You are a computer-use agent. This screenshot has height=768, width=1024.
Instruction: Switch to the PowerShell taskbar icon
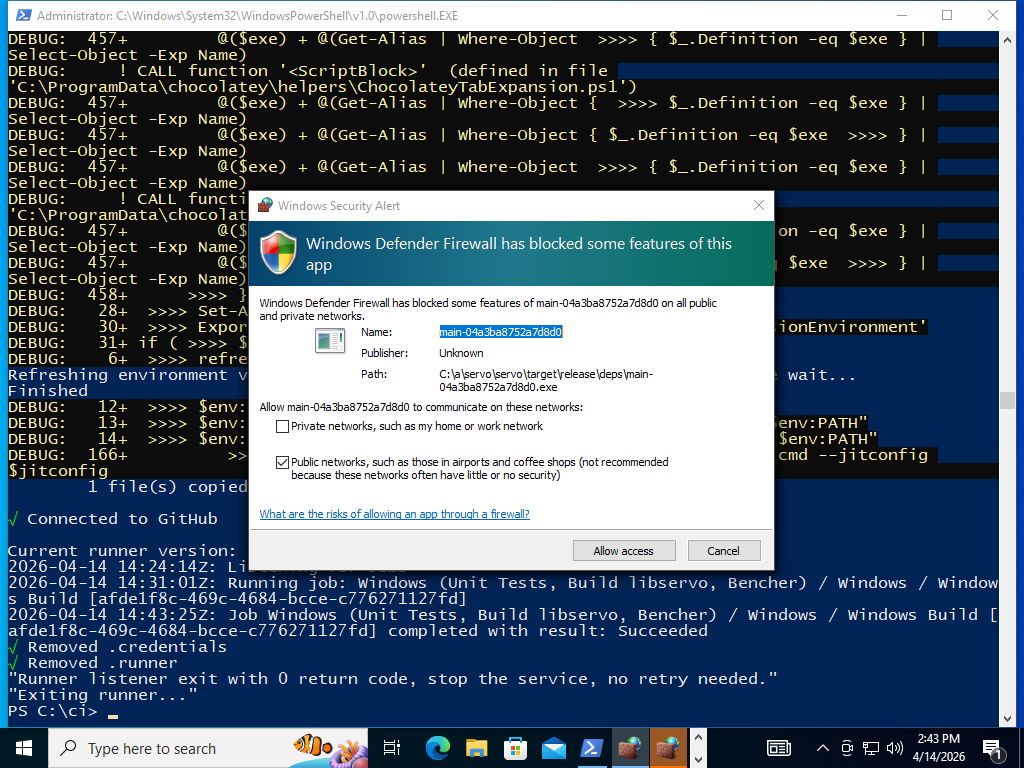(x=592, y=748)
